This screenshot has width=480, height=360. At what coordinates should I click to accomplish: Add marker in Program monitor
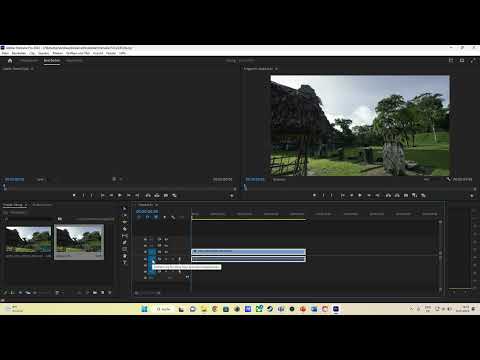[x=314, y=196]
